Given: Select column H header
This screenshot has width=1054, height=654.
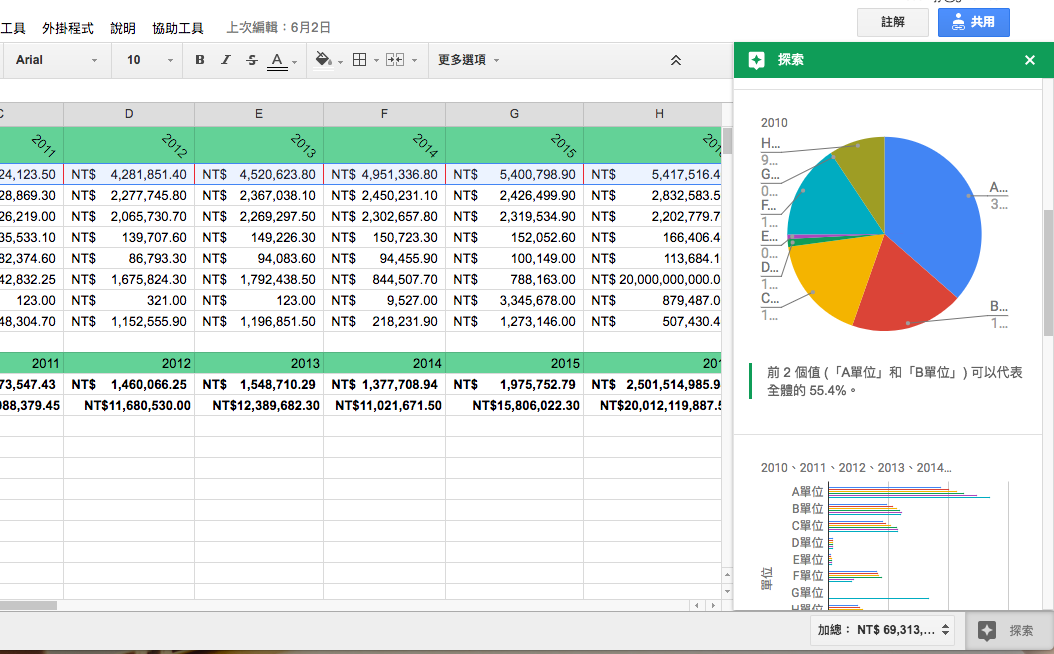Looking at the screenshot, I should point(653,114).
